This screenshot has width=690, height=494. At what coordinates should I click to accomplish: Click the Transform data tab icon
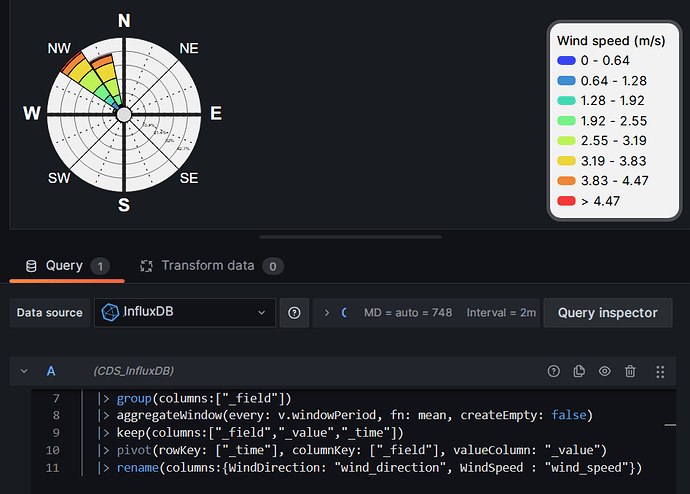[146, 266]
